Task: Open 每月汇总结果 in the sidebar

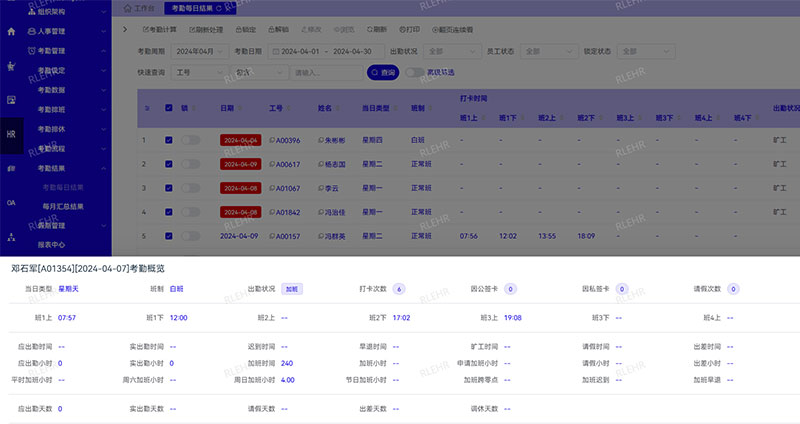Action: [x=63, y=206]
